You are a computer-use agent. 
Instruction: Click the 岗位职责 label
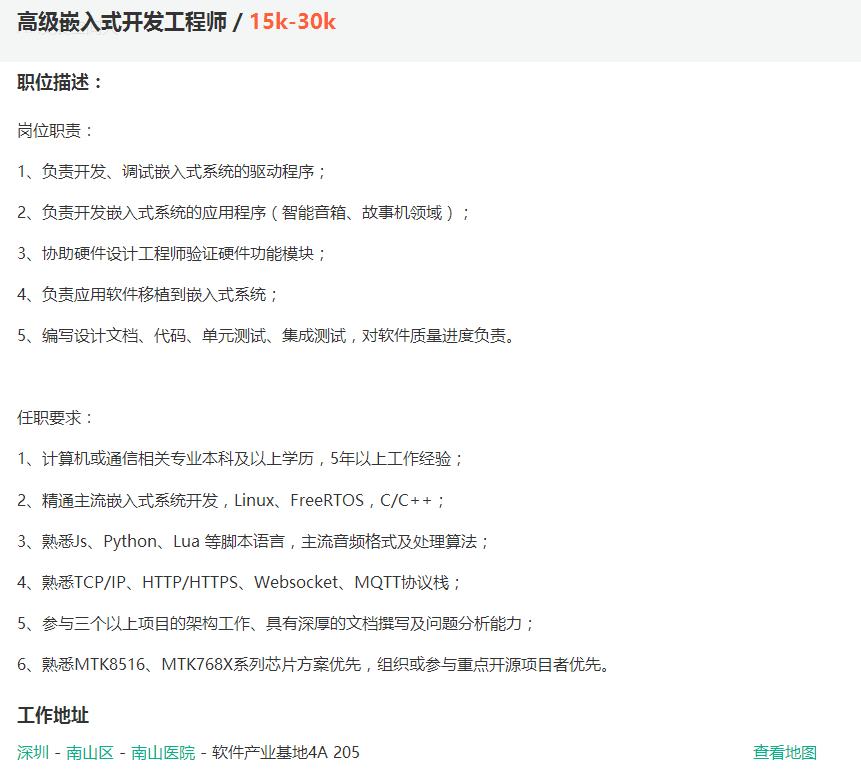tap(55, 131)
